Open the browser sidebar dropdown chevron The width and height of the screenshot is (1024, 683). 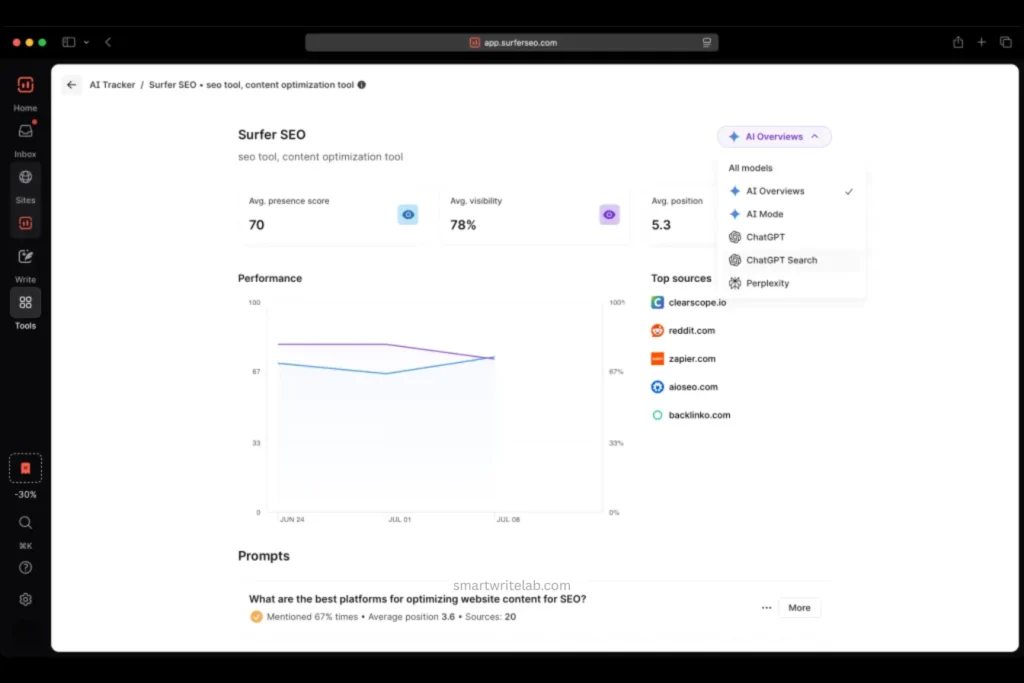click(x=86, y=42)
